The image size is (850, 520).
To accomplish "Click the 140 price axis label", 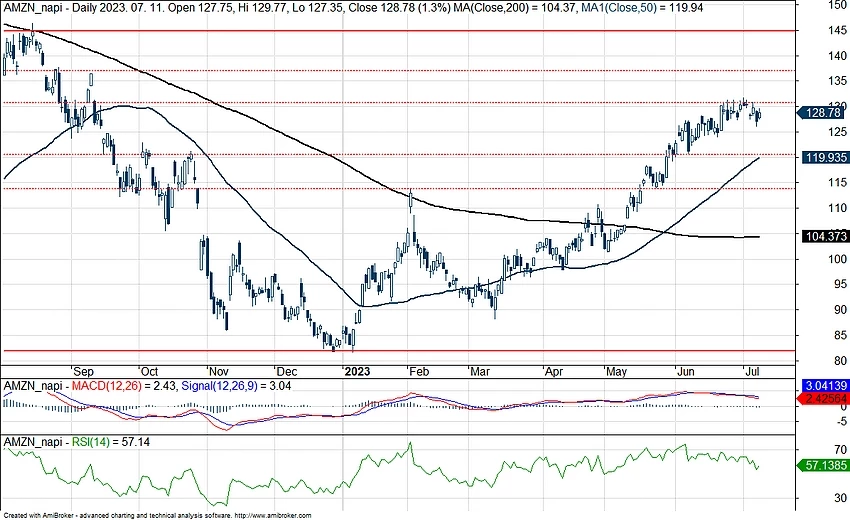I will pyautogui.click(x=838, y=56).
